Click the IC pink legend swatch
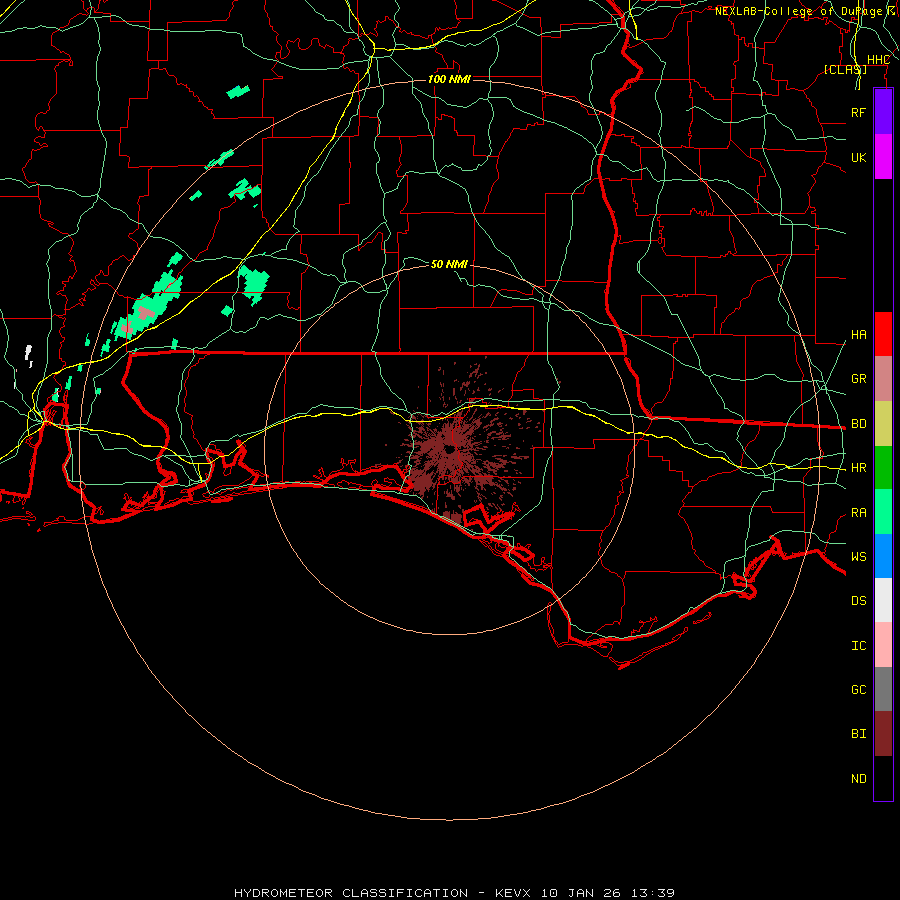Viewport: 900px width, 900px height. (883, 645)
